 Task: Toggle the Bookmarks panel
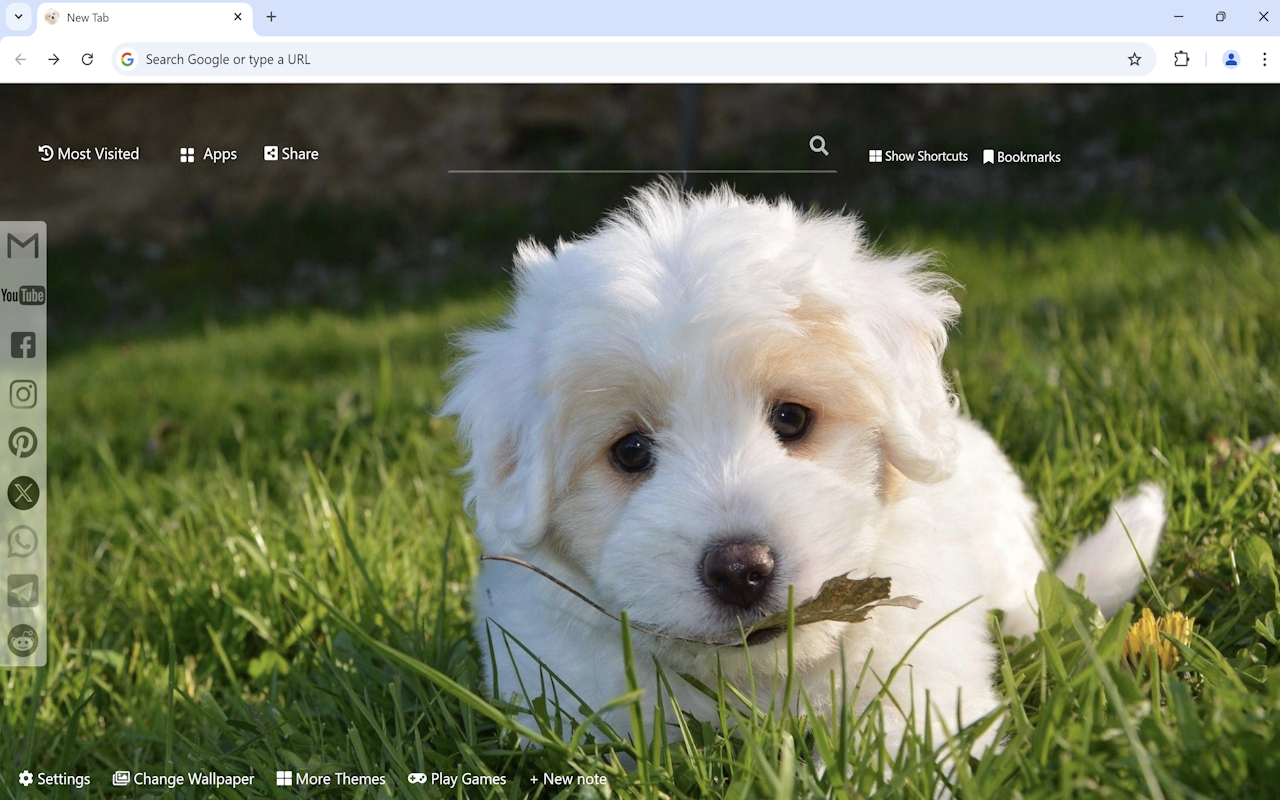pos(1022,156)
